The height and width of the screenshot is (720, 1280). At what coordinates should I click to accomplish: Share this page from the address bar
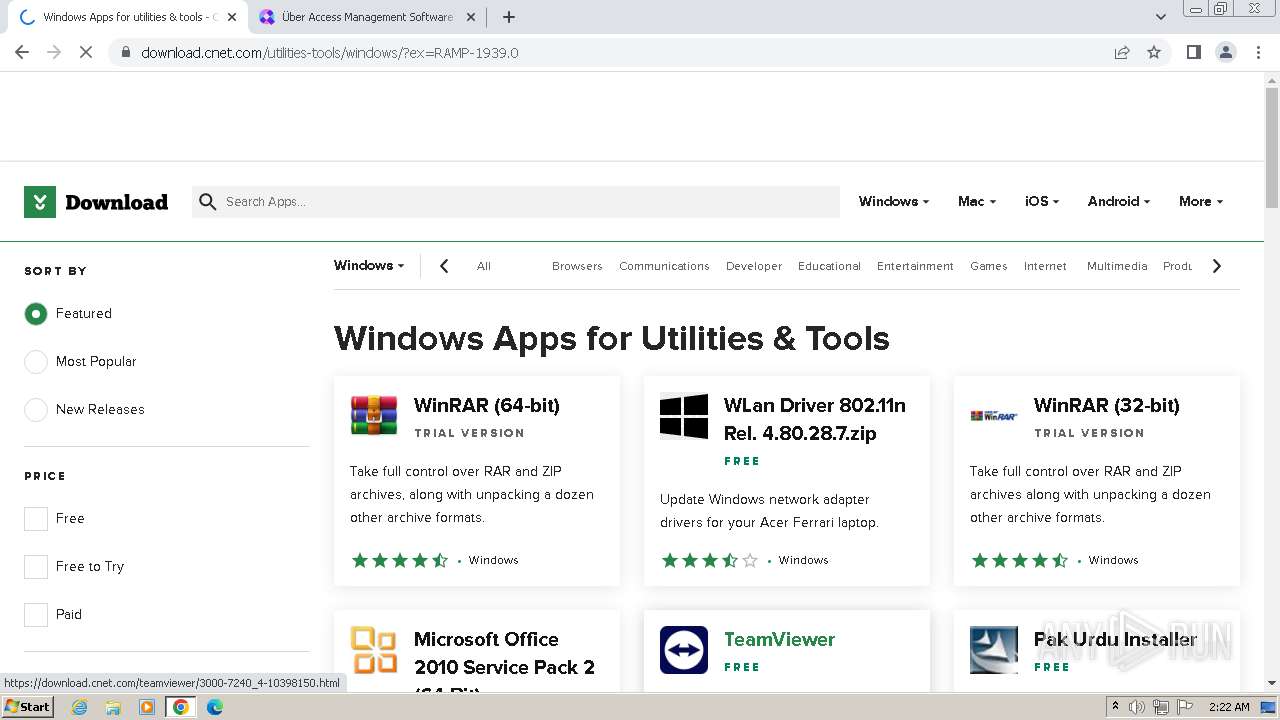click(1122, 52)
